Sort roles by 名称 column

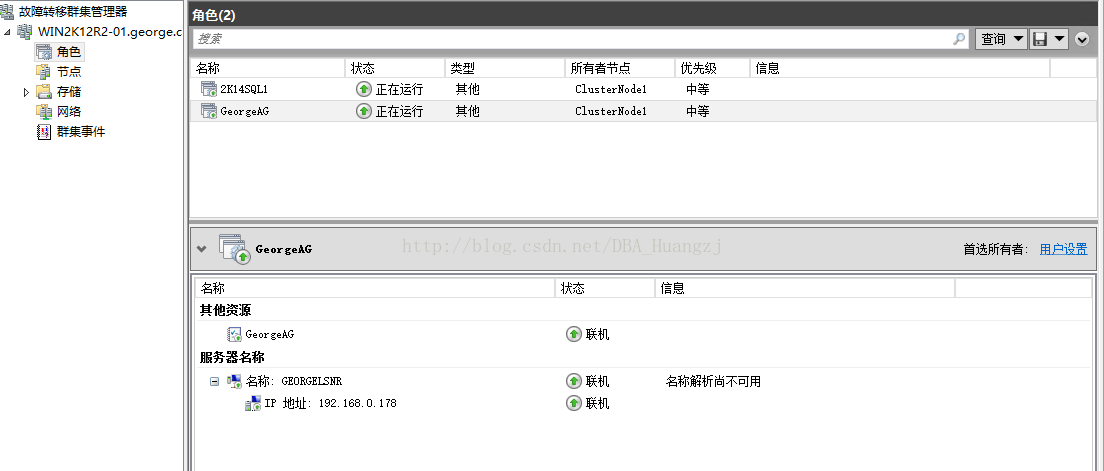(268, 68)
